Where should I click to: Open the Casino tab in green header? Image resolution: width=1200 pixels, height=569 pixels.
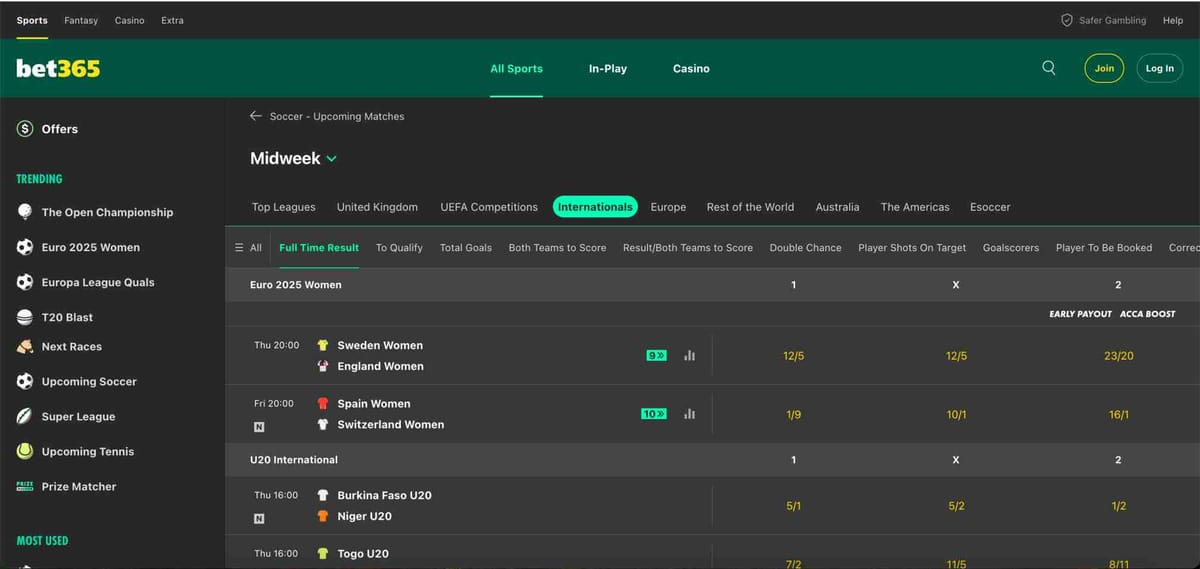(691, 69)
